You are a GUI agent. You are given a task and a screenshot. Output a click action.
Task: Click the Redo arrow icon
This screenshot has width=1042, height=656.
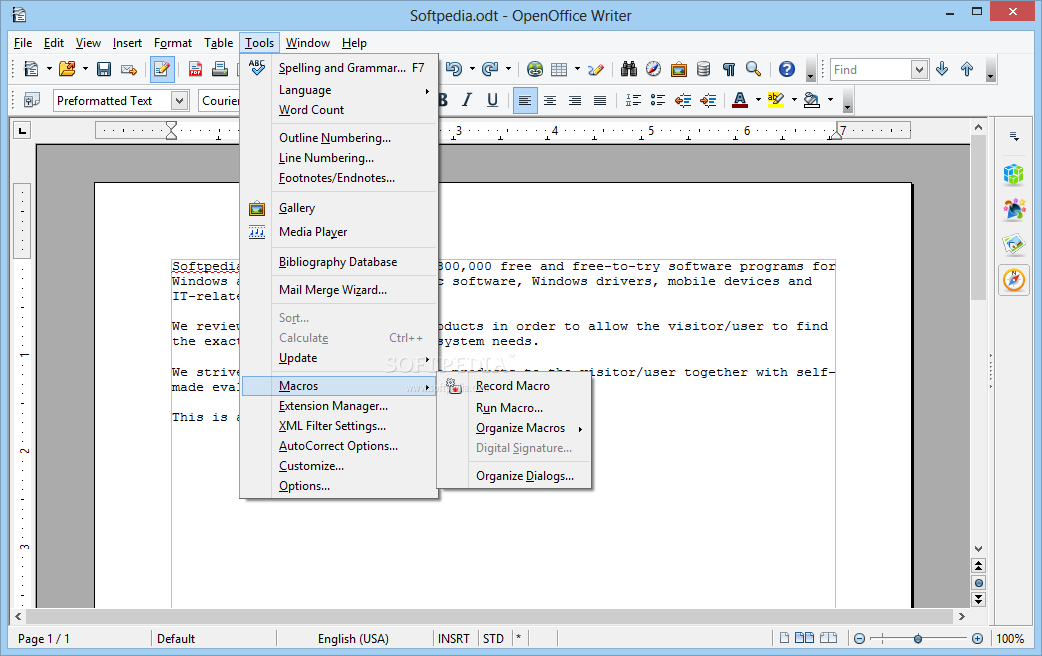click(490, 69)
